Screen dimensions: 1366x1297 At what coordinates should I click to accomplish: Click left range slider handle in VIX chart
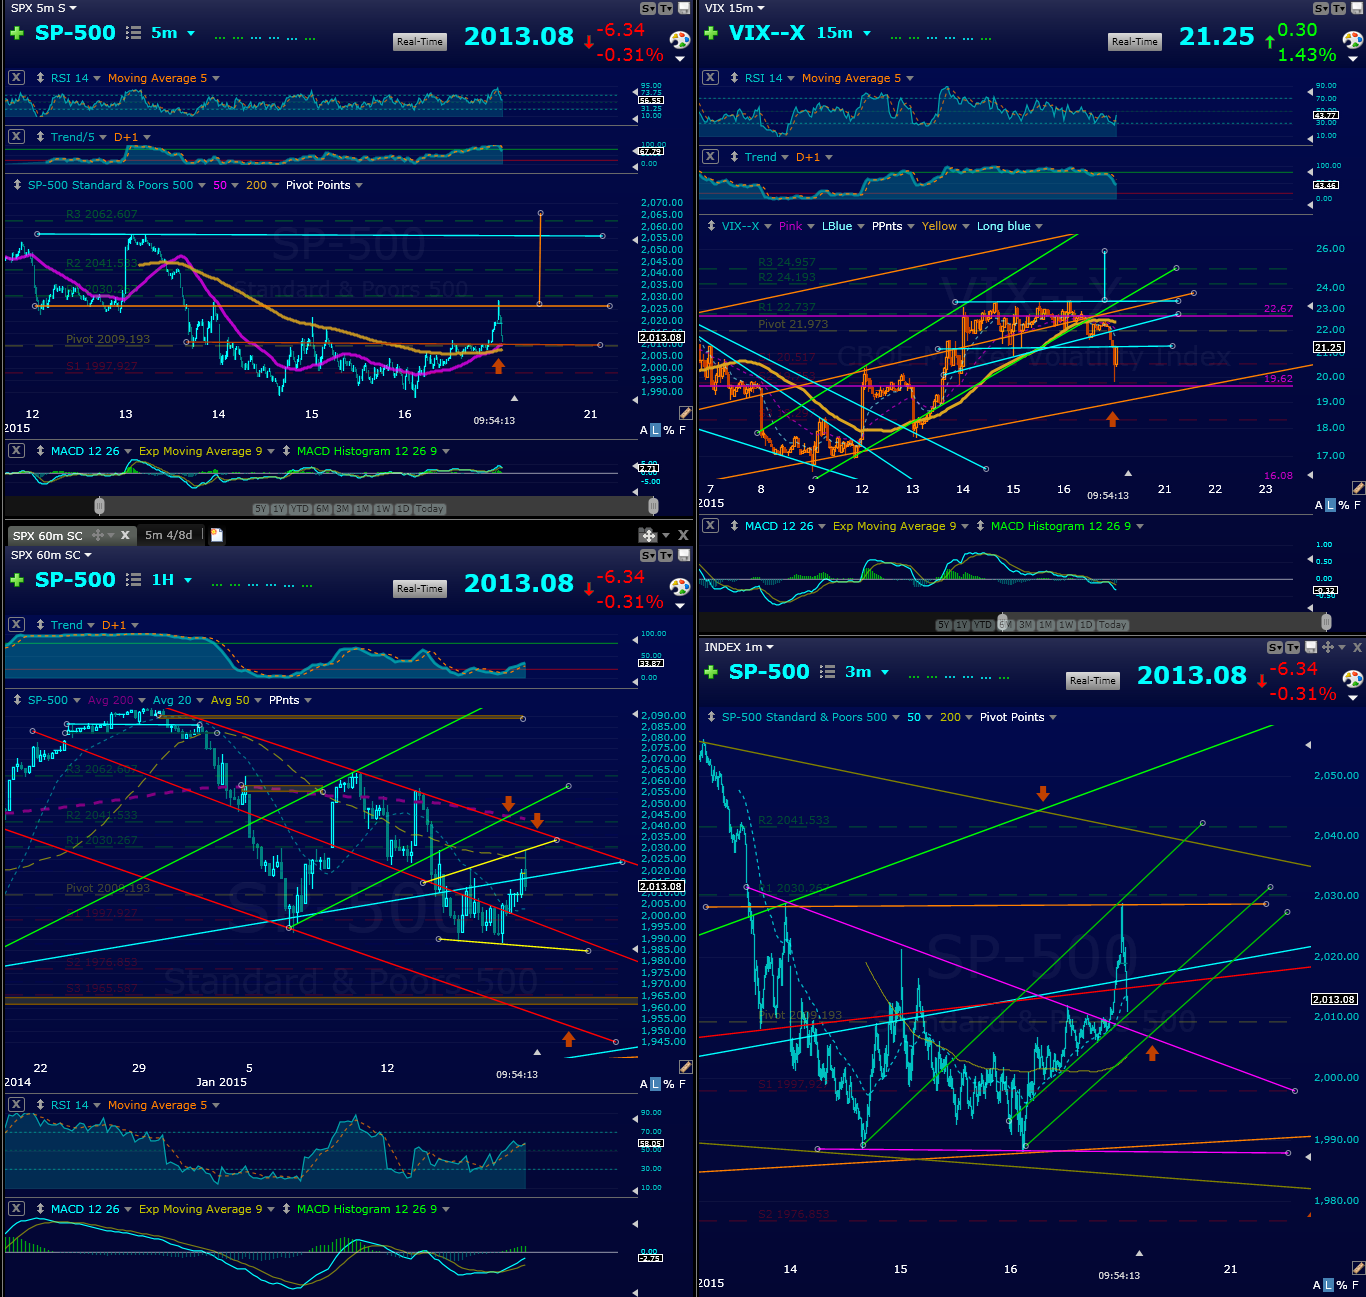(1003, 622)
